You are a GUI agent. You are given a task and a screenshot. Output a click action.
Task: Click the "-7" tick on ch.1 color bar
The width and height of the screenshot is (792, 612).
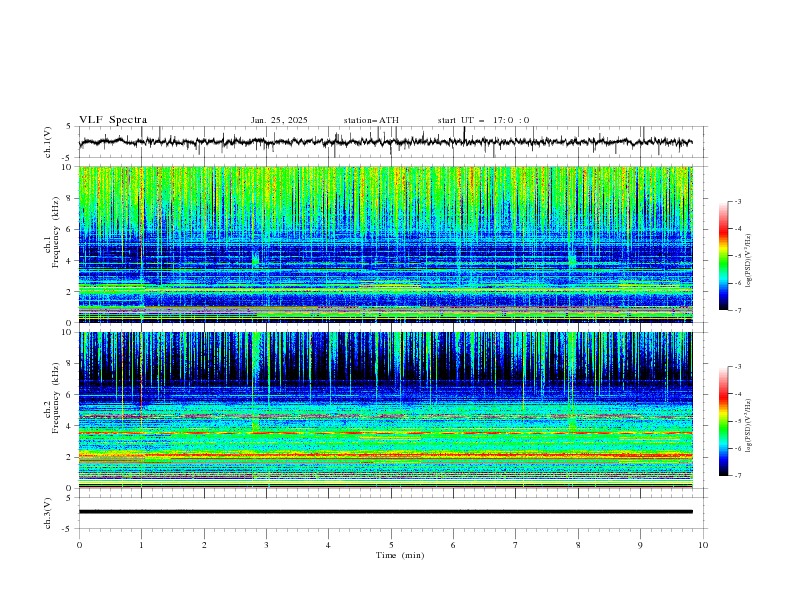pyautogui.click(x=737, y=310)
